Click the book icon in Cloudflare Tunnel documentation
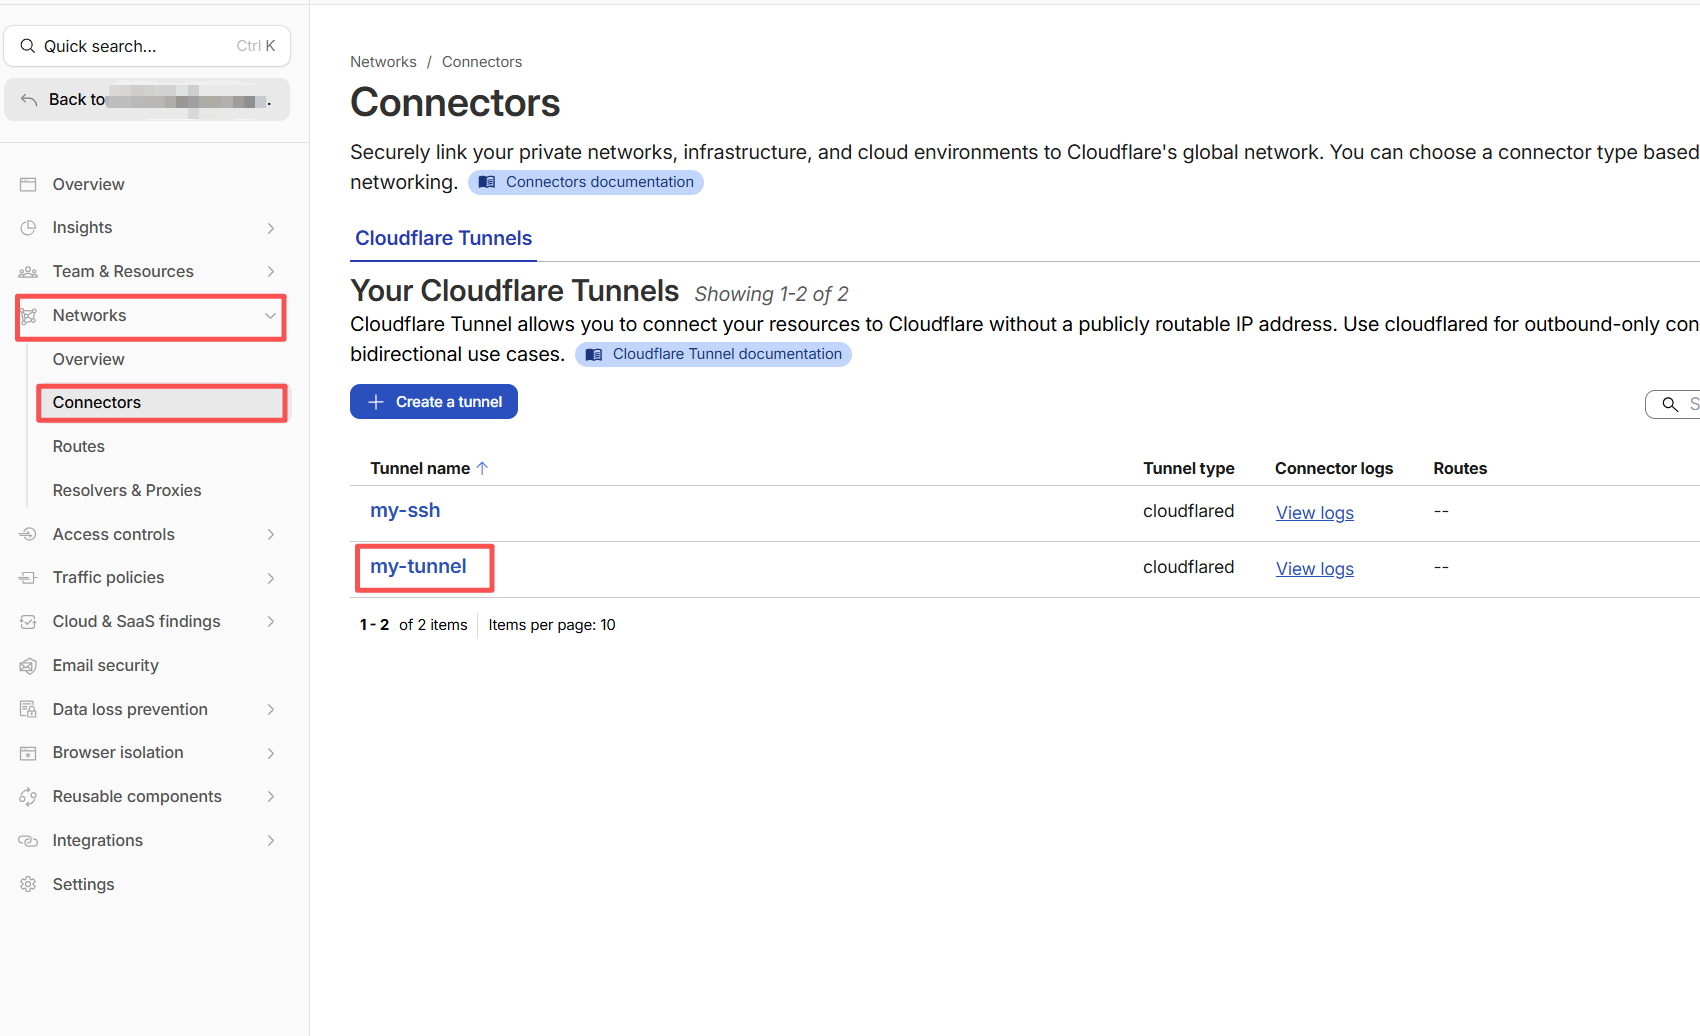 (x=594, y=355)
